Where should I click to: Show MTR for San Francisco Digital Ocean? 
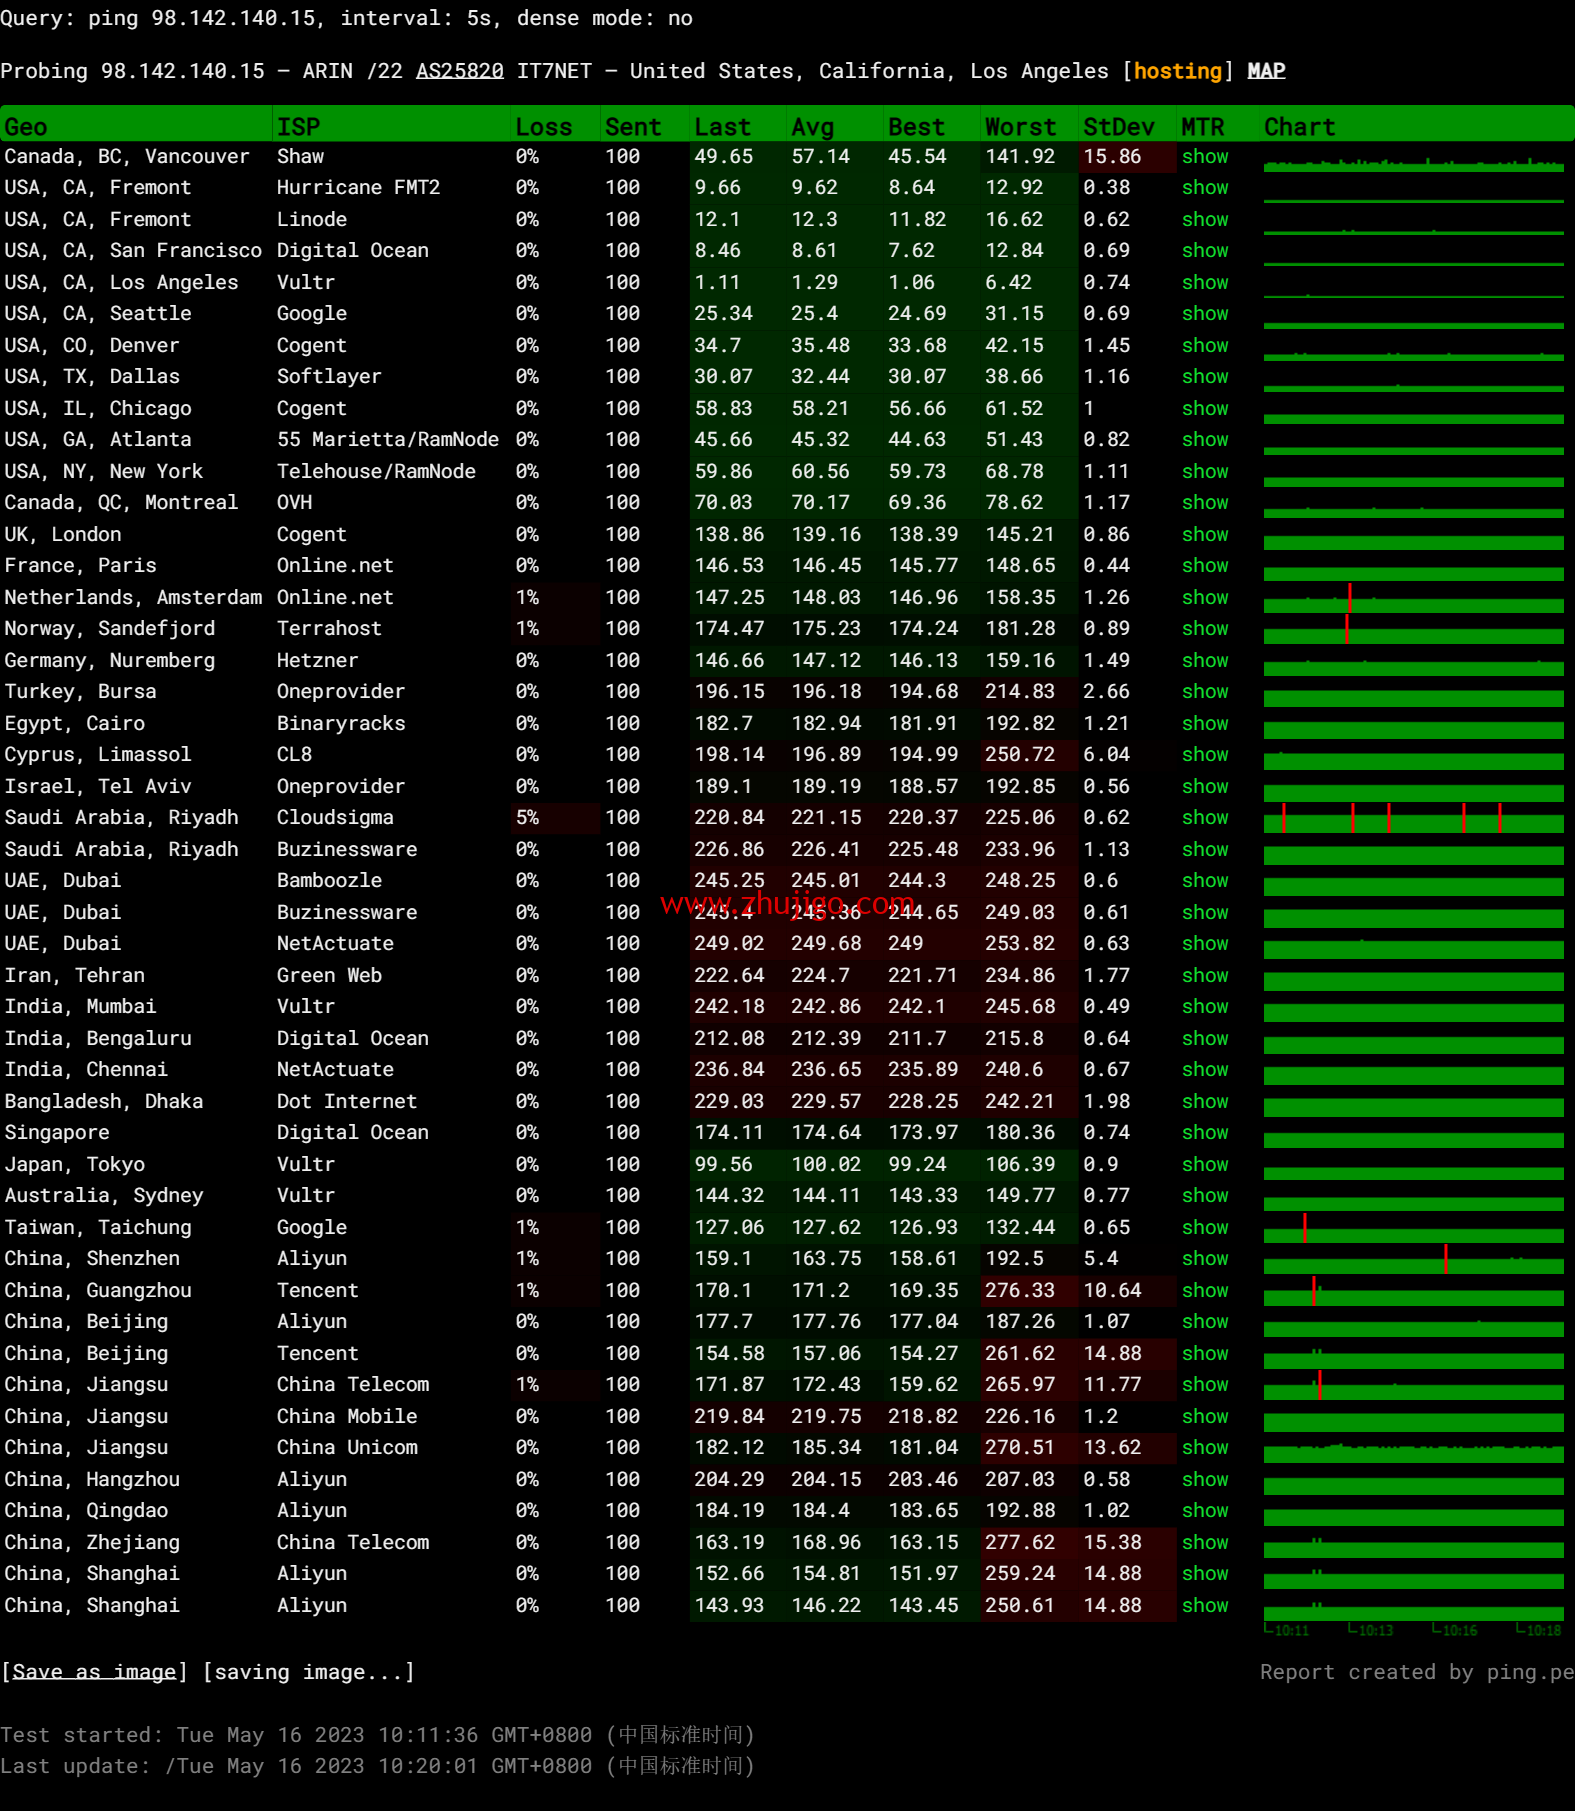(x=1205, y=251)
